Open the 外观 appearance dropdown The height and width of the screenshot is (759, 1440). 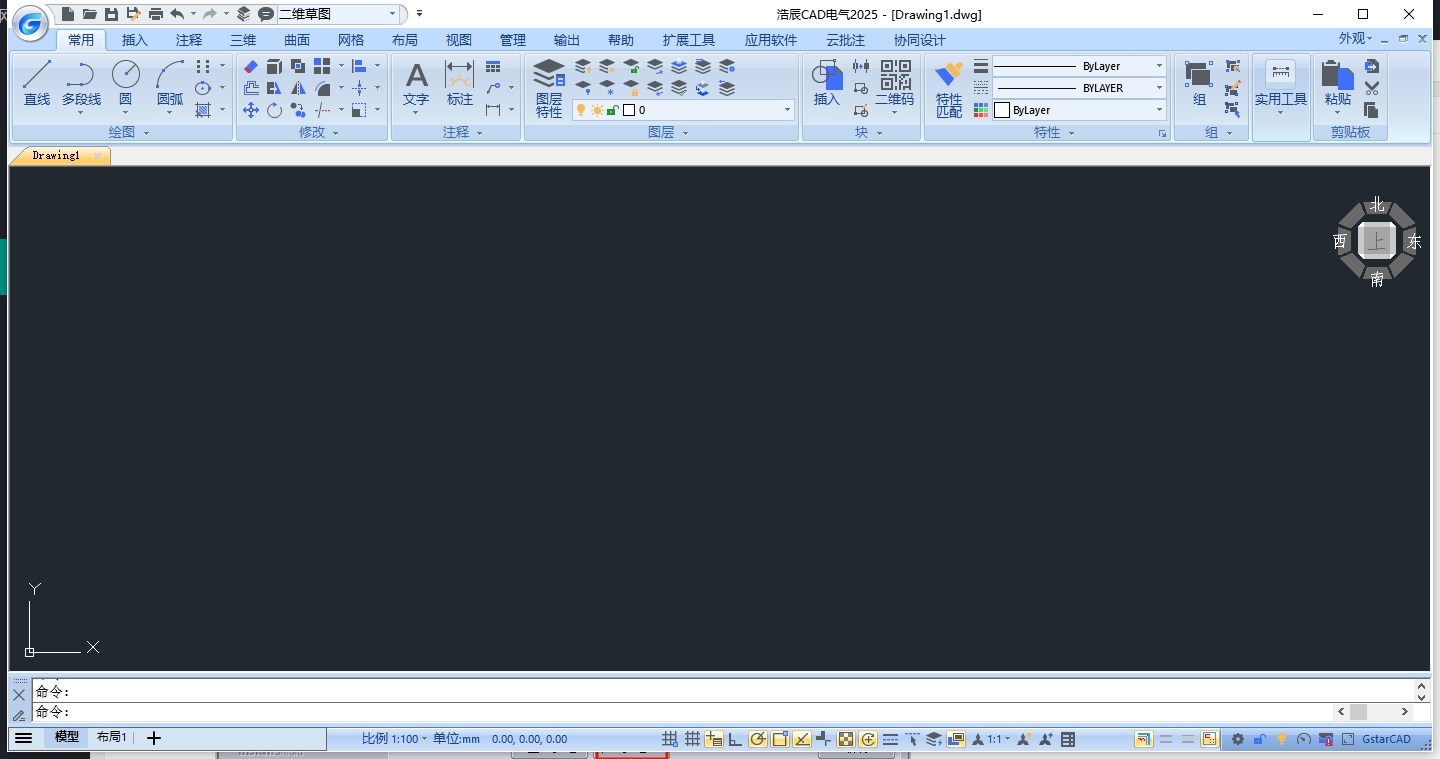coord(1356,39)
